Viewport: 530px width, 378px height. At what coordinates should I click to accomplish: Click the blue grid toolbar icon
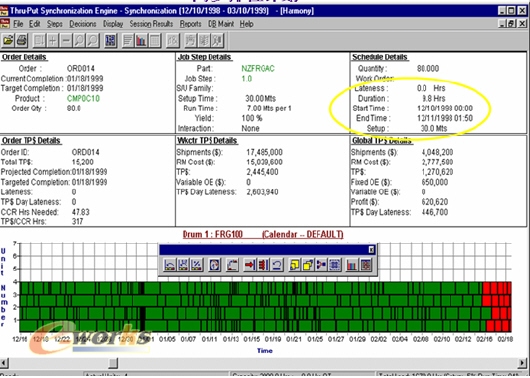tap(111, 41)
